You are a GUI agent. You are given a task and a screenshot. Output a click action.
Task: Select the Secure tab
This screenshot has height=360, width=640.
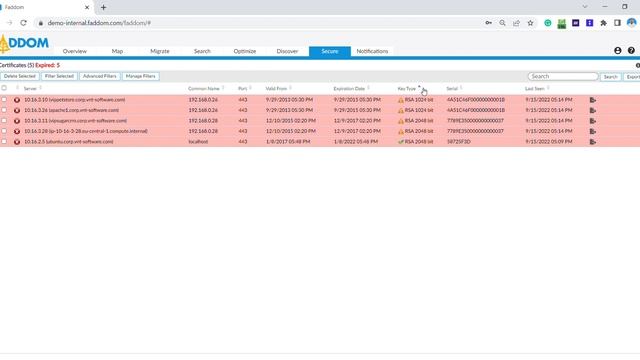point(330,51)
